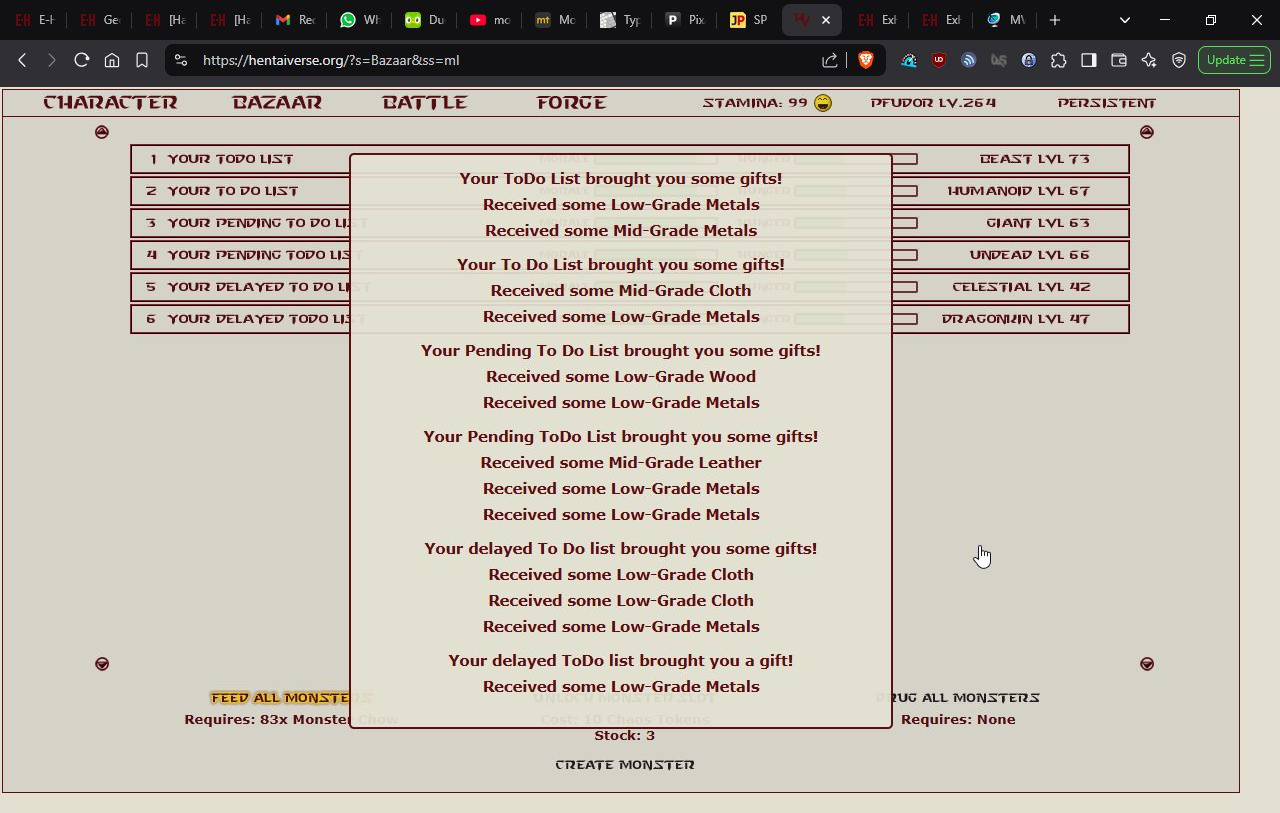The height and width of the screenshot is (813, 1280).
Task: Toggle the browser sidebar panel
Action: (1089, 60)
